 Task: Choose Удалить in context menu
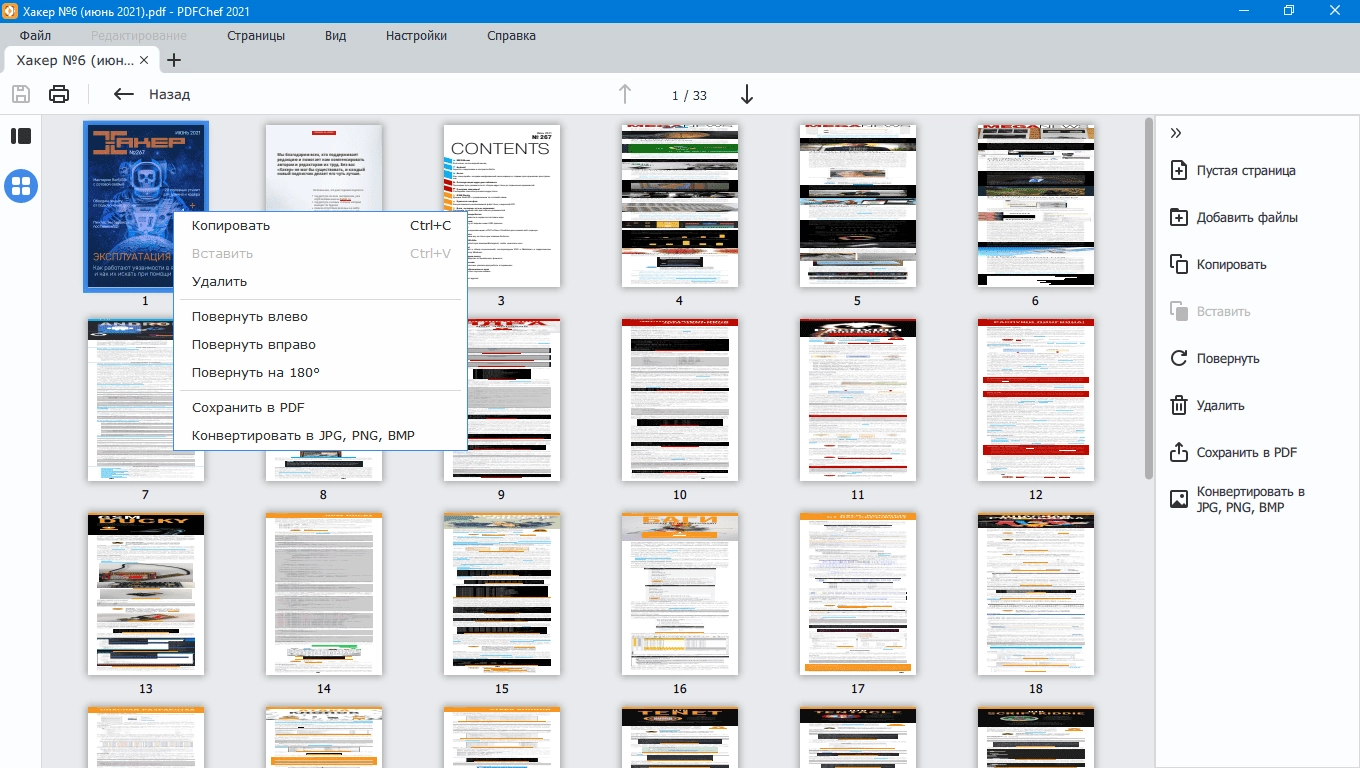[320, 281]
